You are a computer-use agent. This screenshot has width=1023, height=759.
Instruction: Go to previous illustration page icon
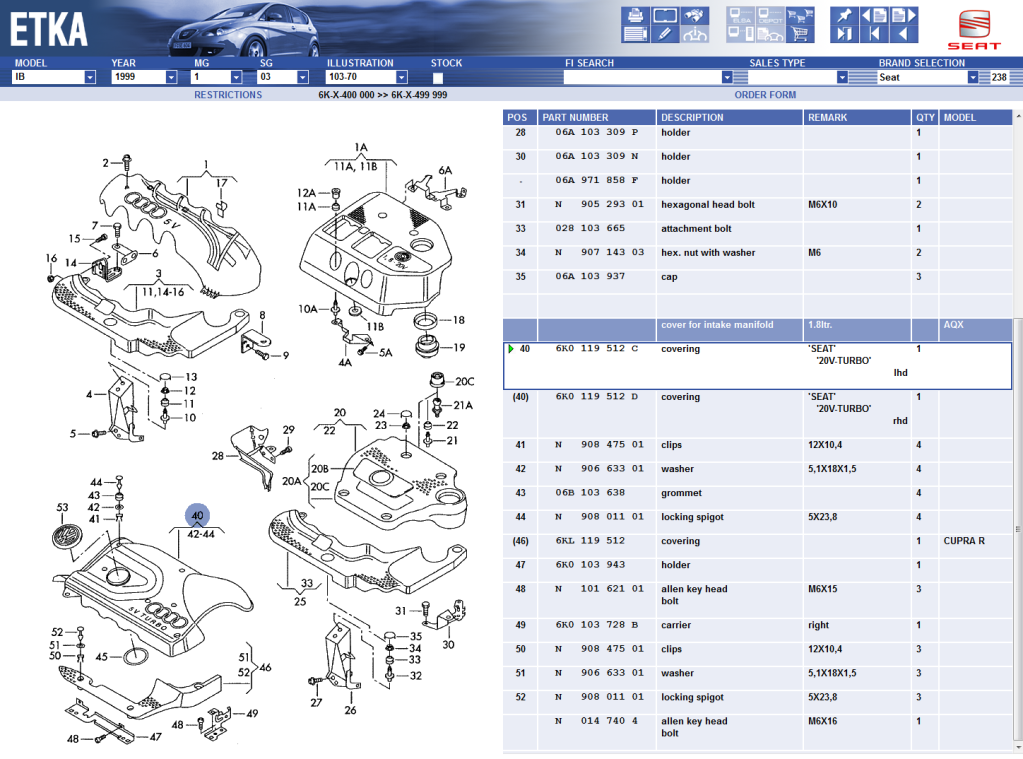coord(873,16)
